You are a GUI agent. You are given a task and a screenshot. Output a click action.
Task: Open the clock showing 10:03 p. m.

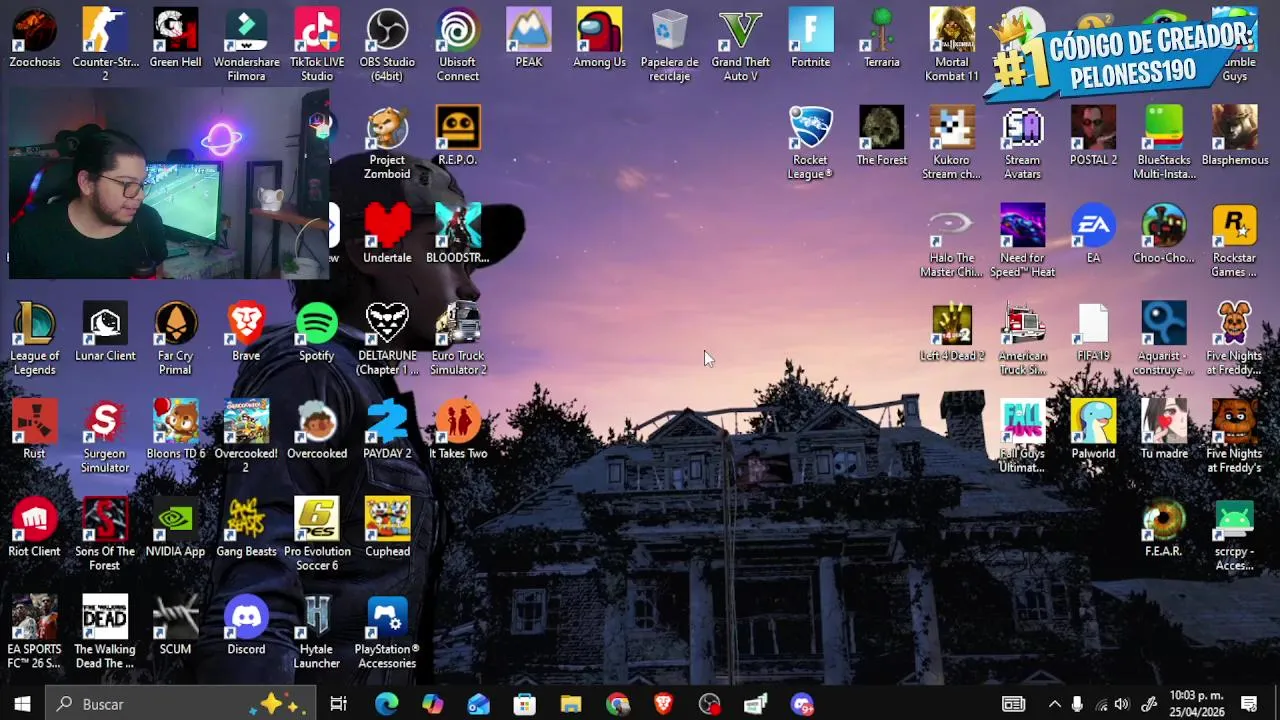1196,704
